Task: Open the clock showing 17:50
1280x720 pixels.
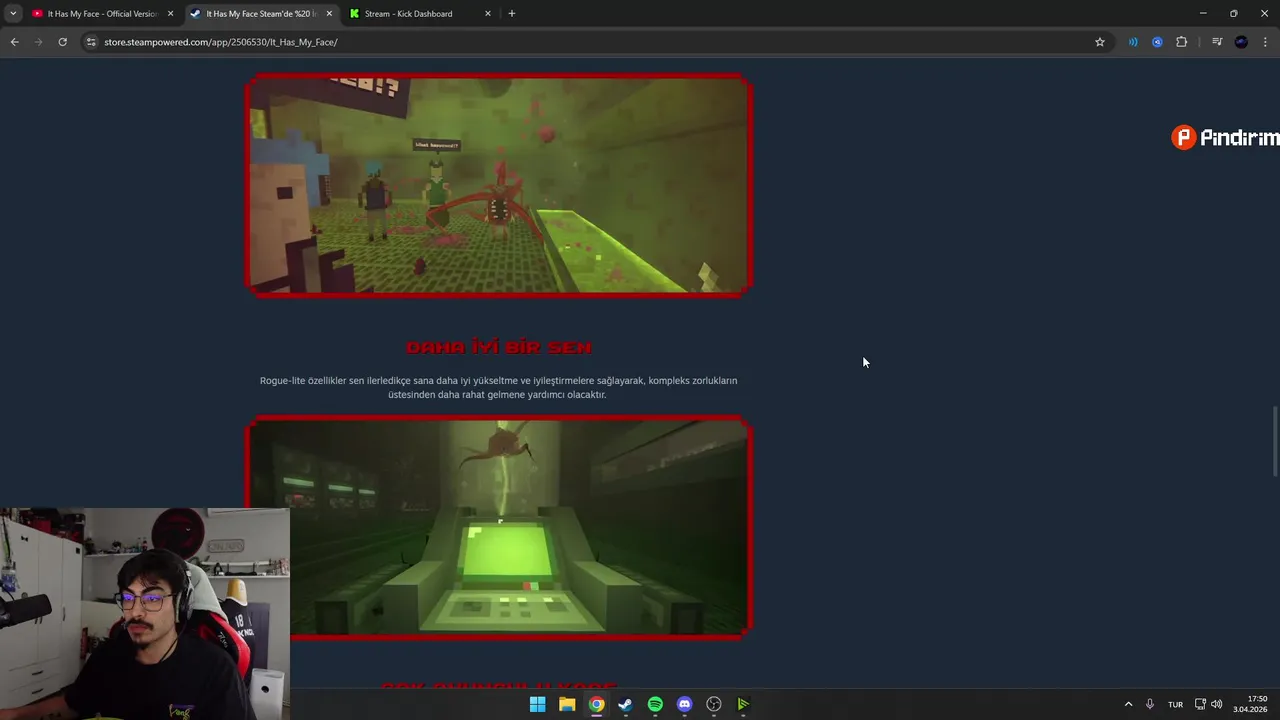Action: click(1251, 704)
